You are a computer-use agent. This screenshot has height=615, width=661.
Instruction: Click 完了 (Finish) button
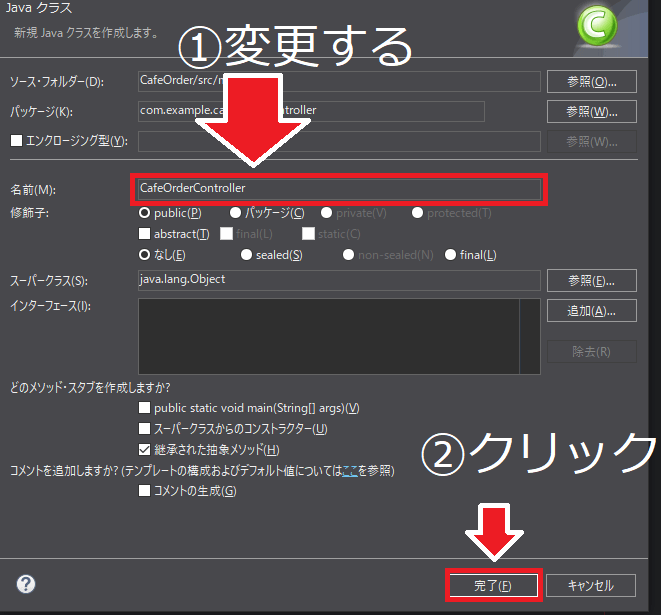pos(493,585)
